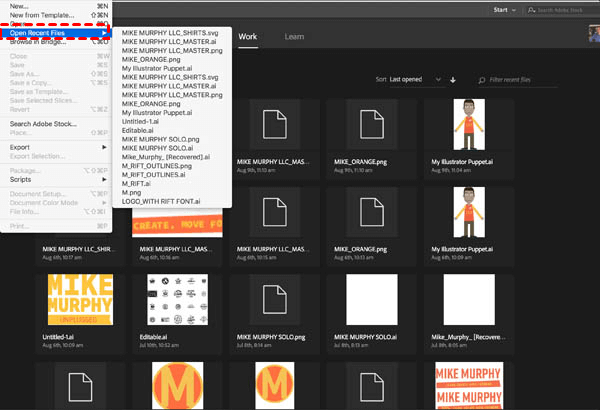Click the magnifier icon in Filter recent files

pos(482,79)
